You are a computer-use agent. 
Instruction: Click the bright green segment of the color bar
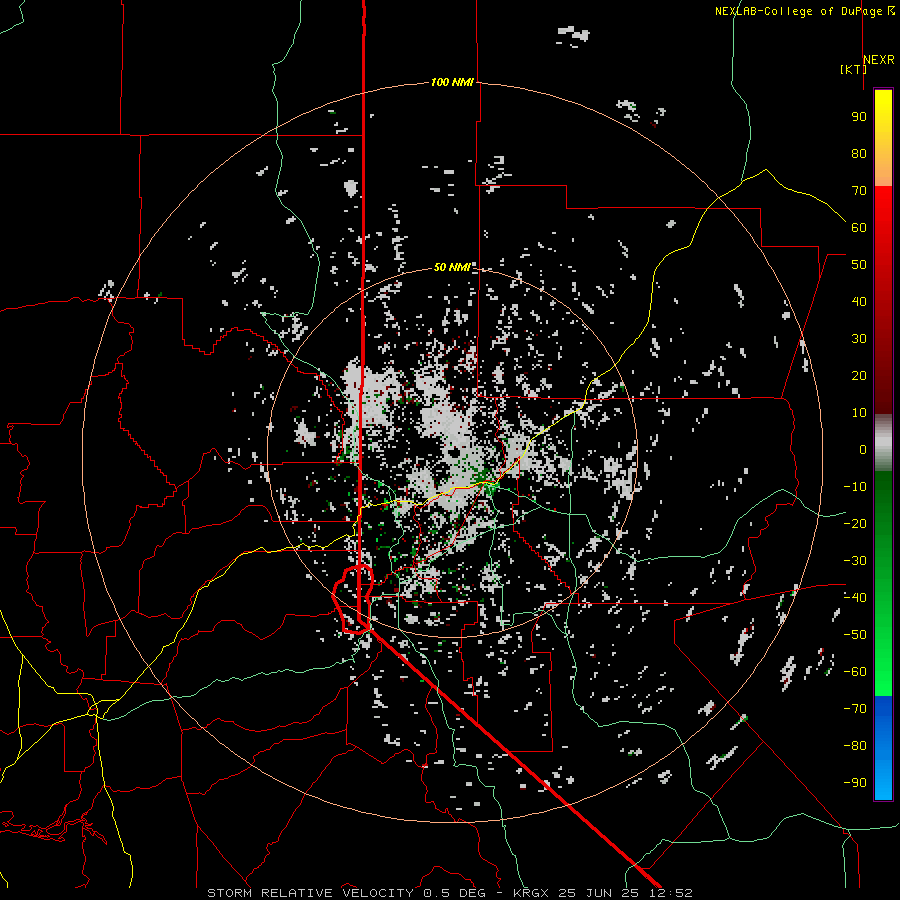tap(883, 660)
